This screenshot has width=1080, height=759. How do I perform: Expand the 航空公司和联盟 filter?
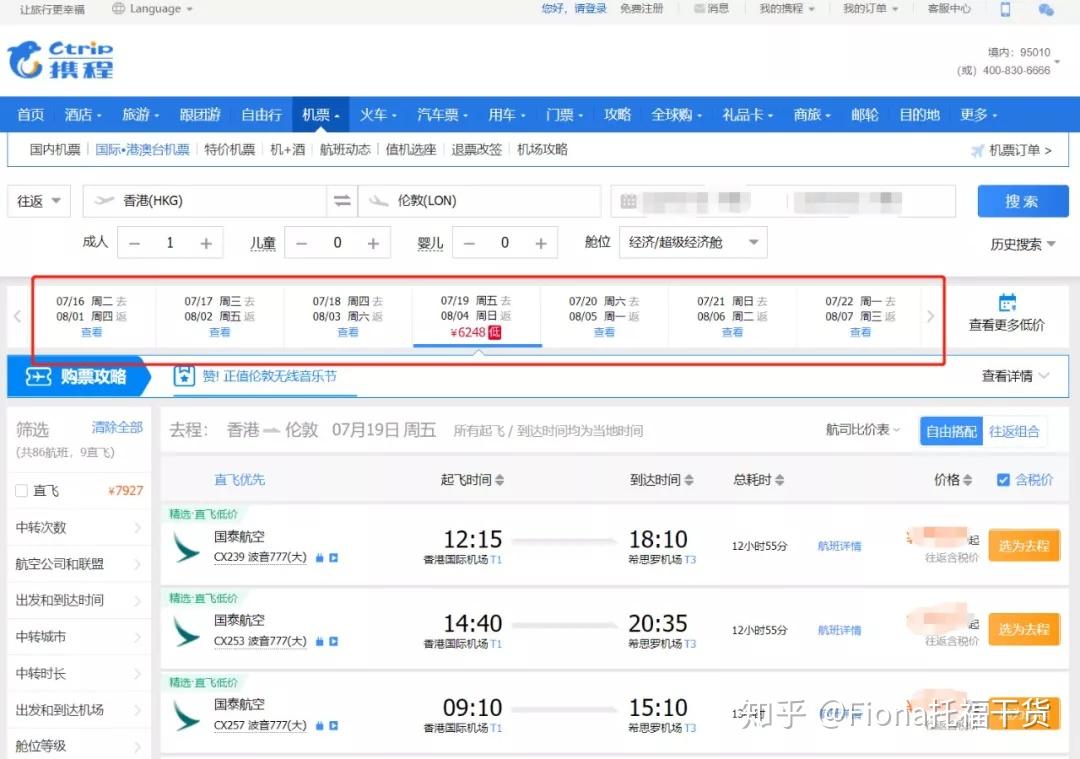79,564
